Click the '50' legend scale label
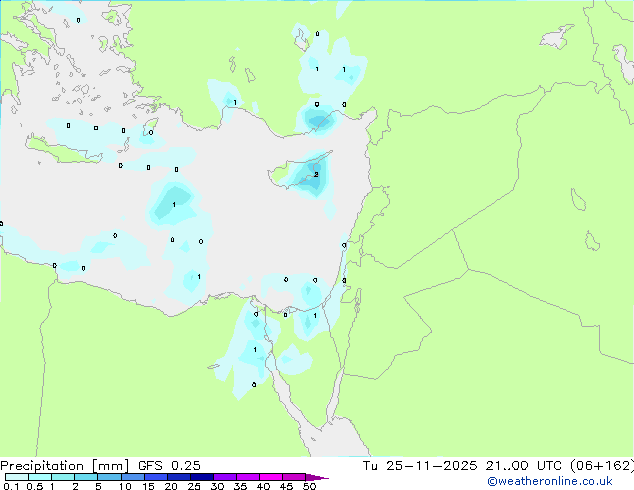The image size is (634, 490). 309,486
